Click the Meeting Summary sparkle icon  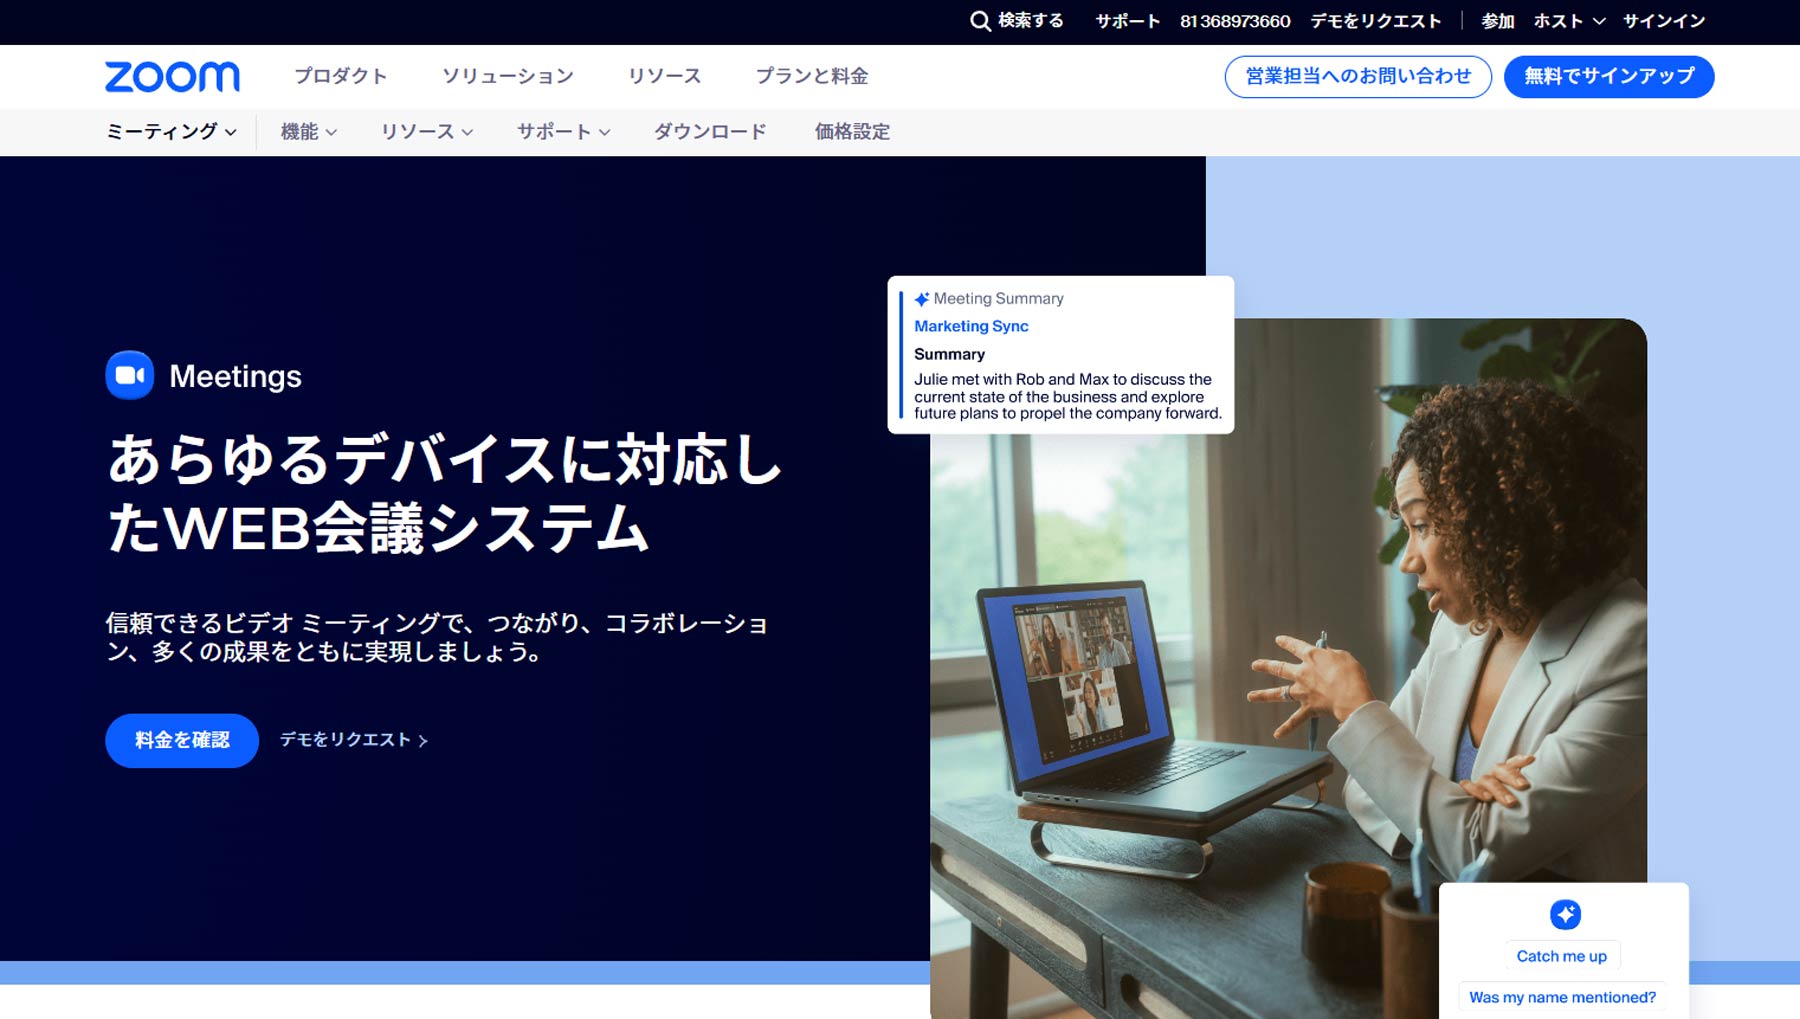click(922, 298)
